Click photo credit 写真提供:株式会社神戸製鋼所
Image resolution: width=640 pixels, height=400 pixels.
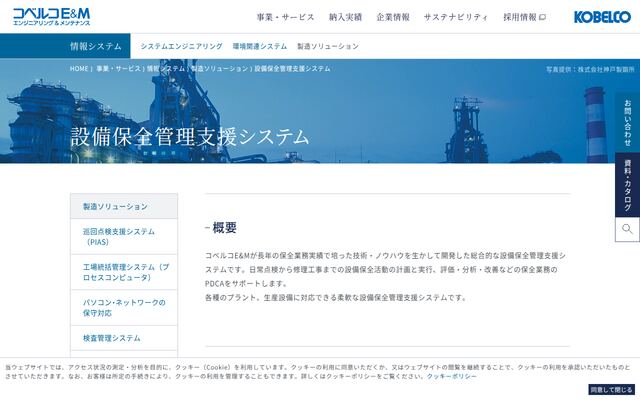pos(590,69)
